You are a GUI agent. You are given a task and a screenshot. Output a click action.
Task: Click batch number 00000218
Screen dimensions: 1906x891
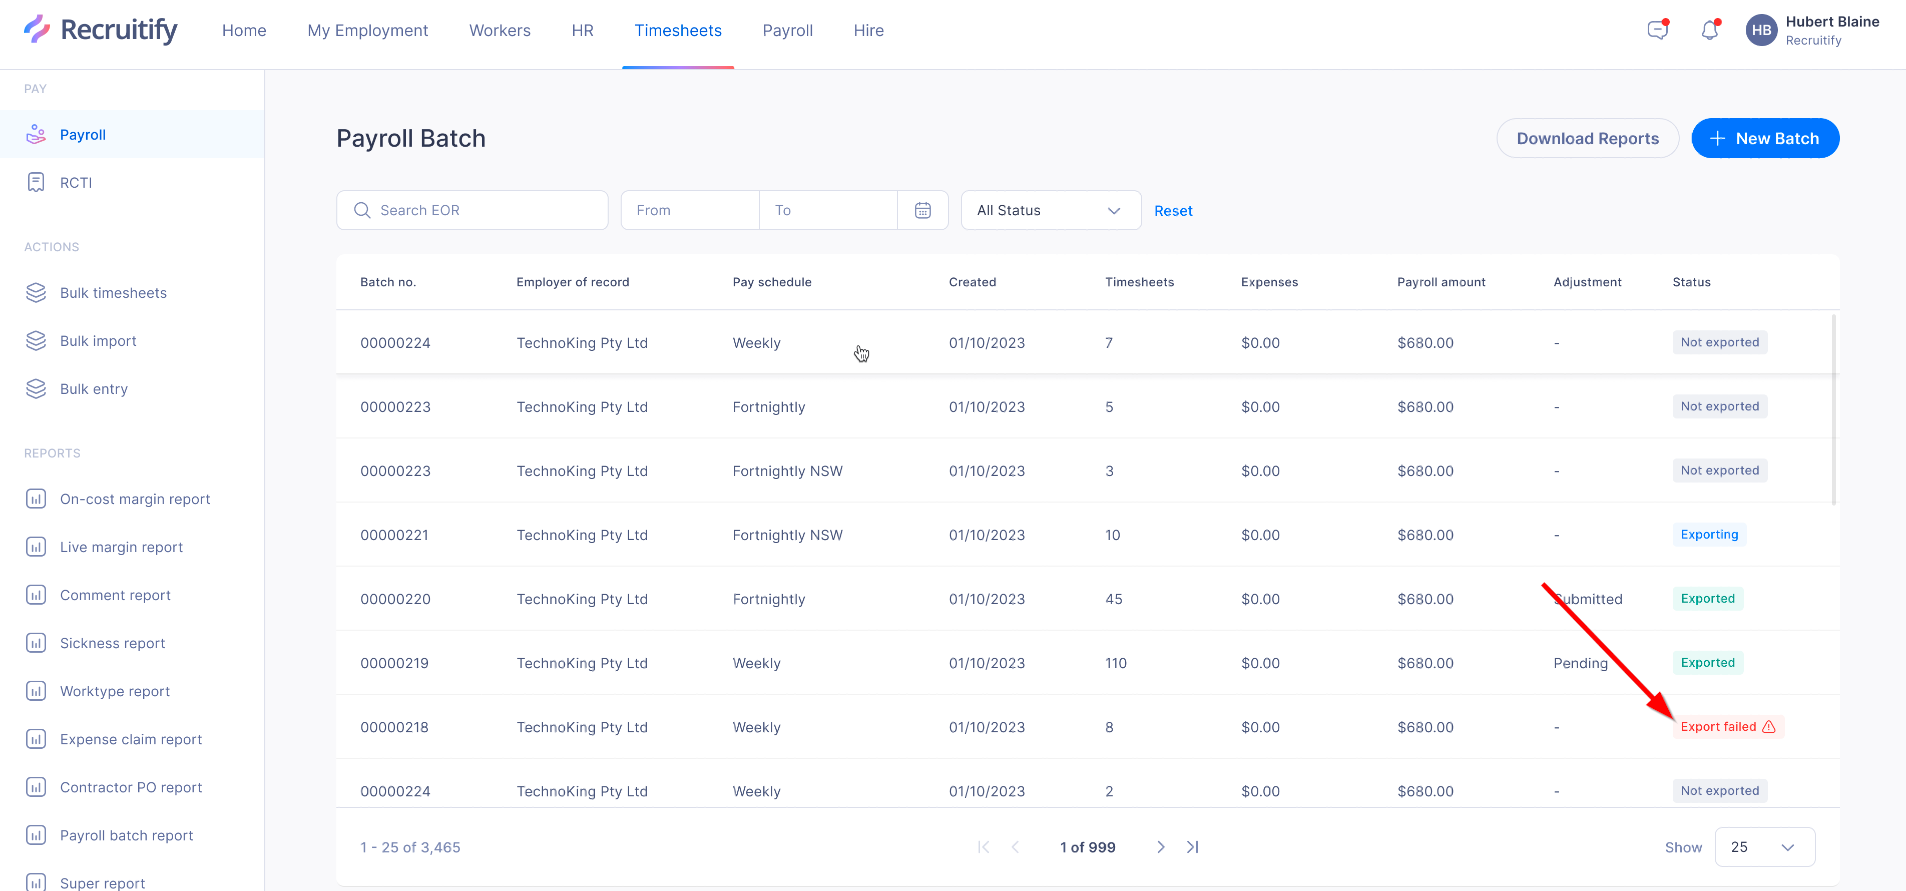(394, 727)
